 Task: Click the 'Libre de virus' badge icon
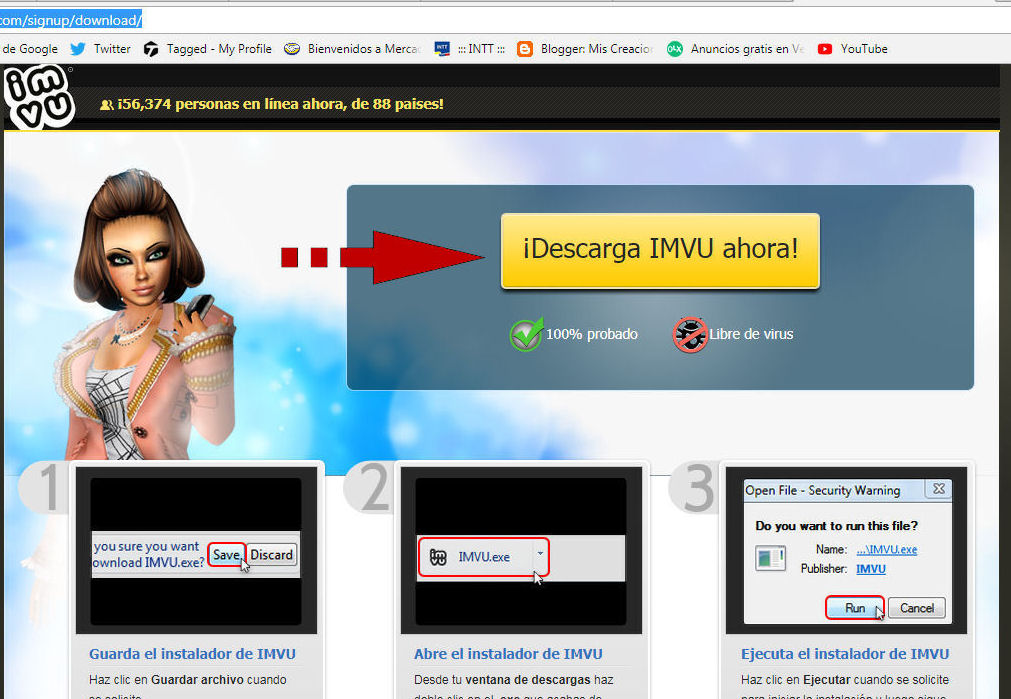click(x=689, y=334)
